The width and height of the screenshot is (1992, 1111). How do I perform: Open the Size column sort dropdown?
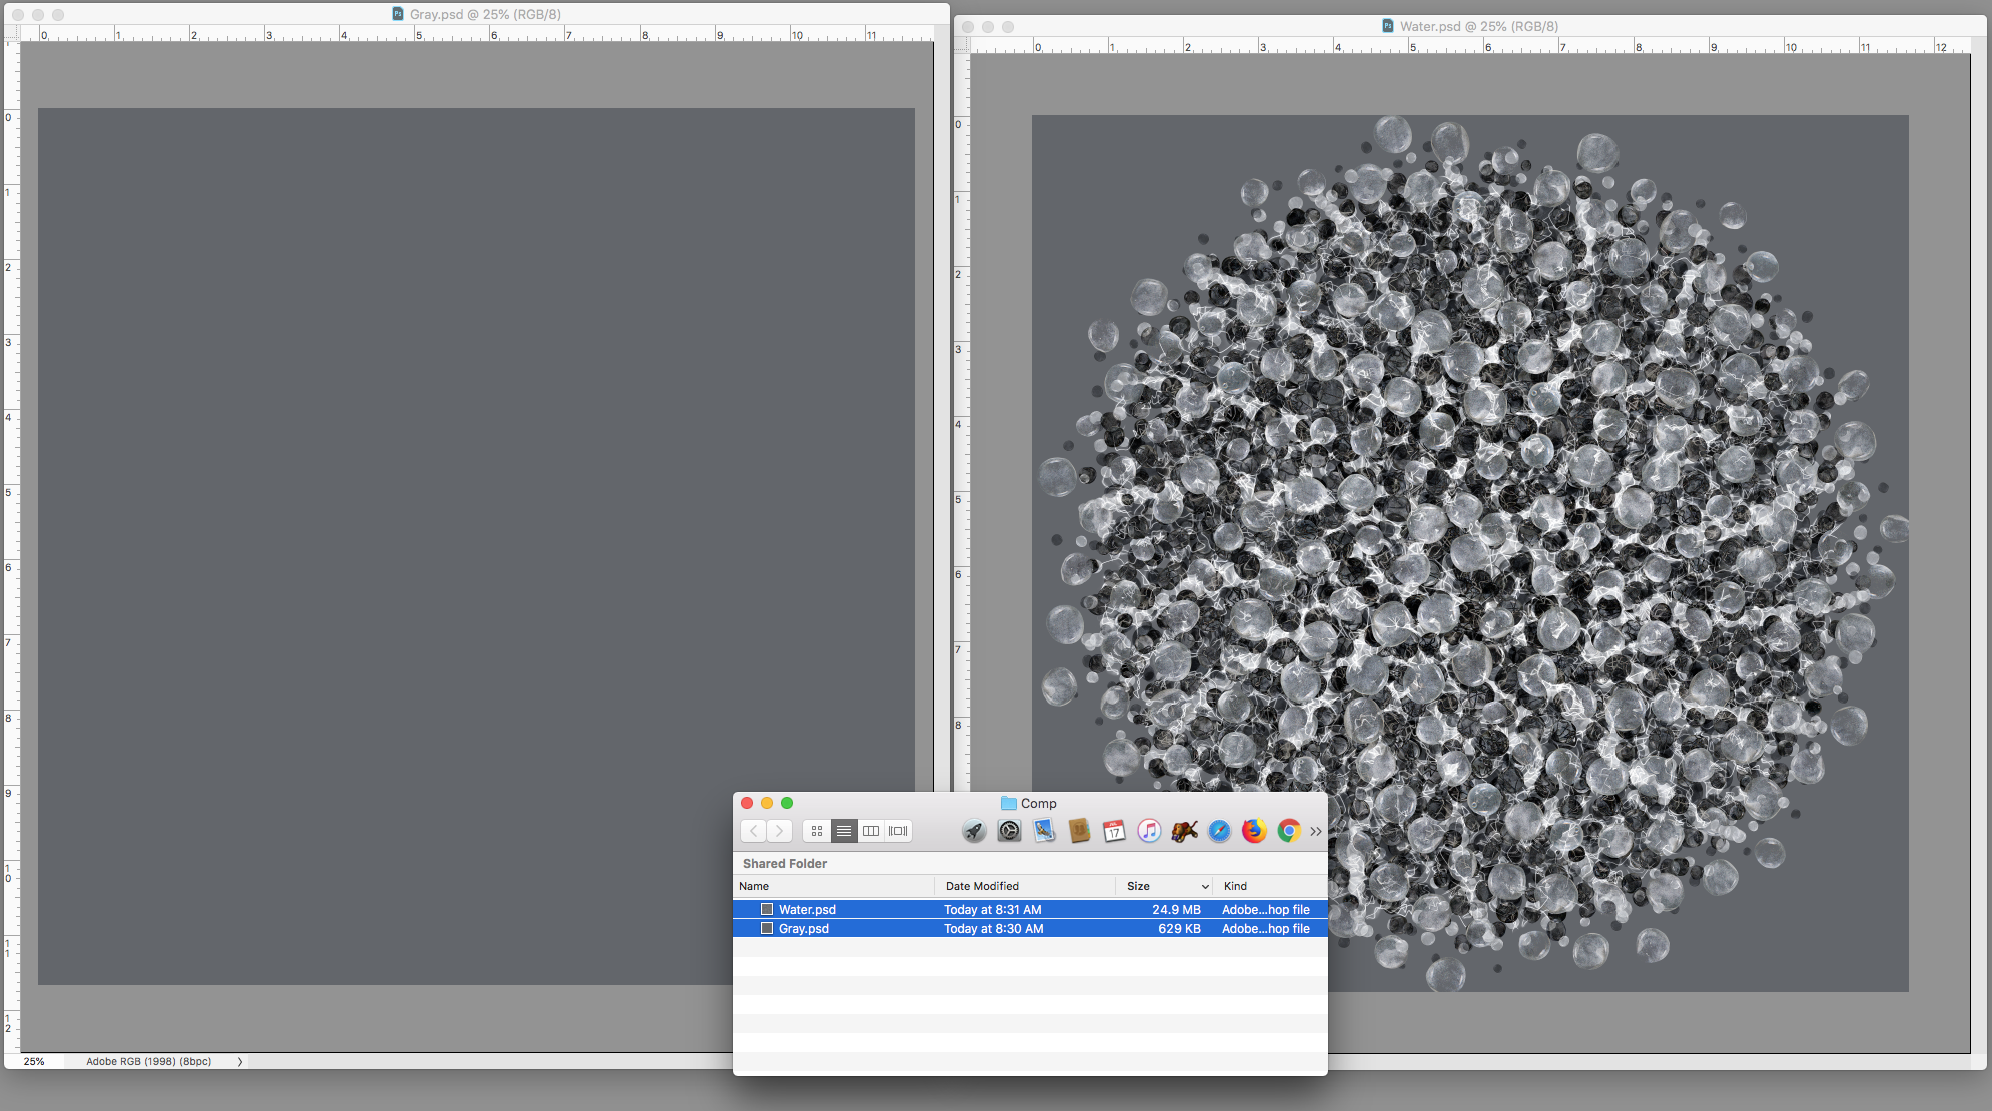[1206, 886]
